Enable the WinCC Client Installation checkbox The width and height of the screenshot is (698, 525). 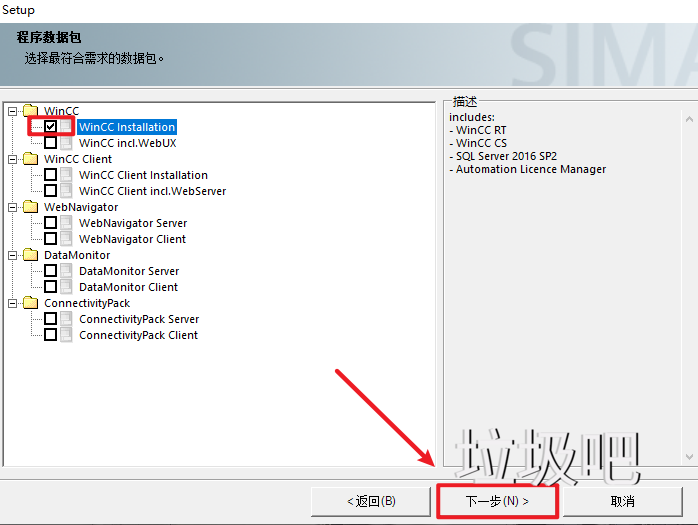pos(50,175)
